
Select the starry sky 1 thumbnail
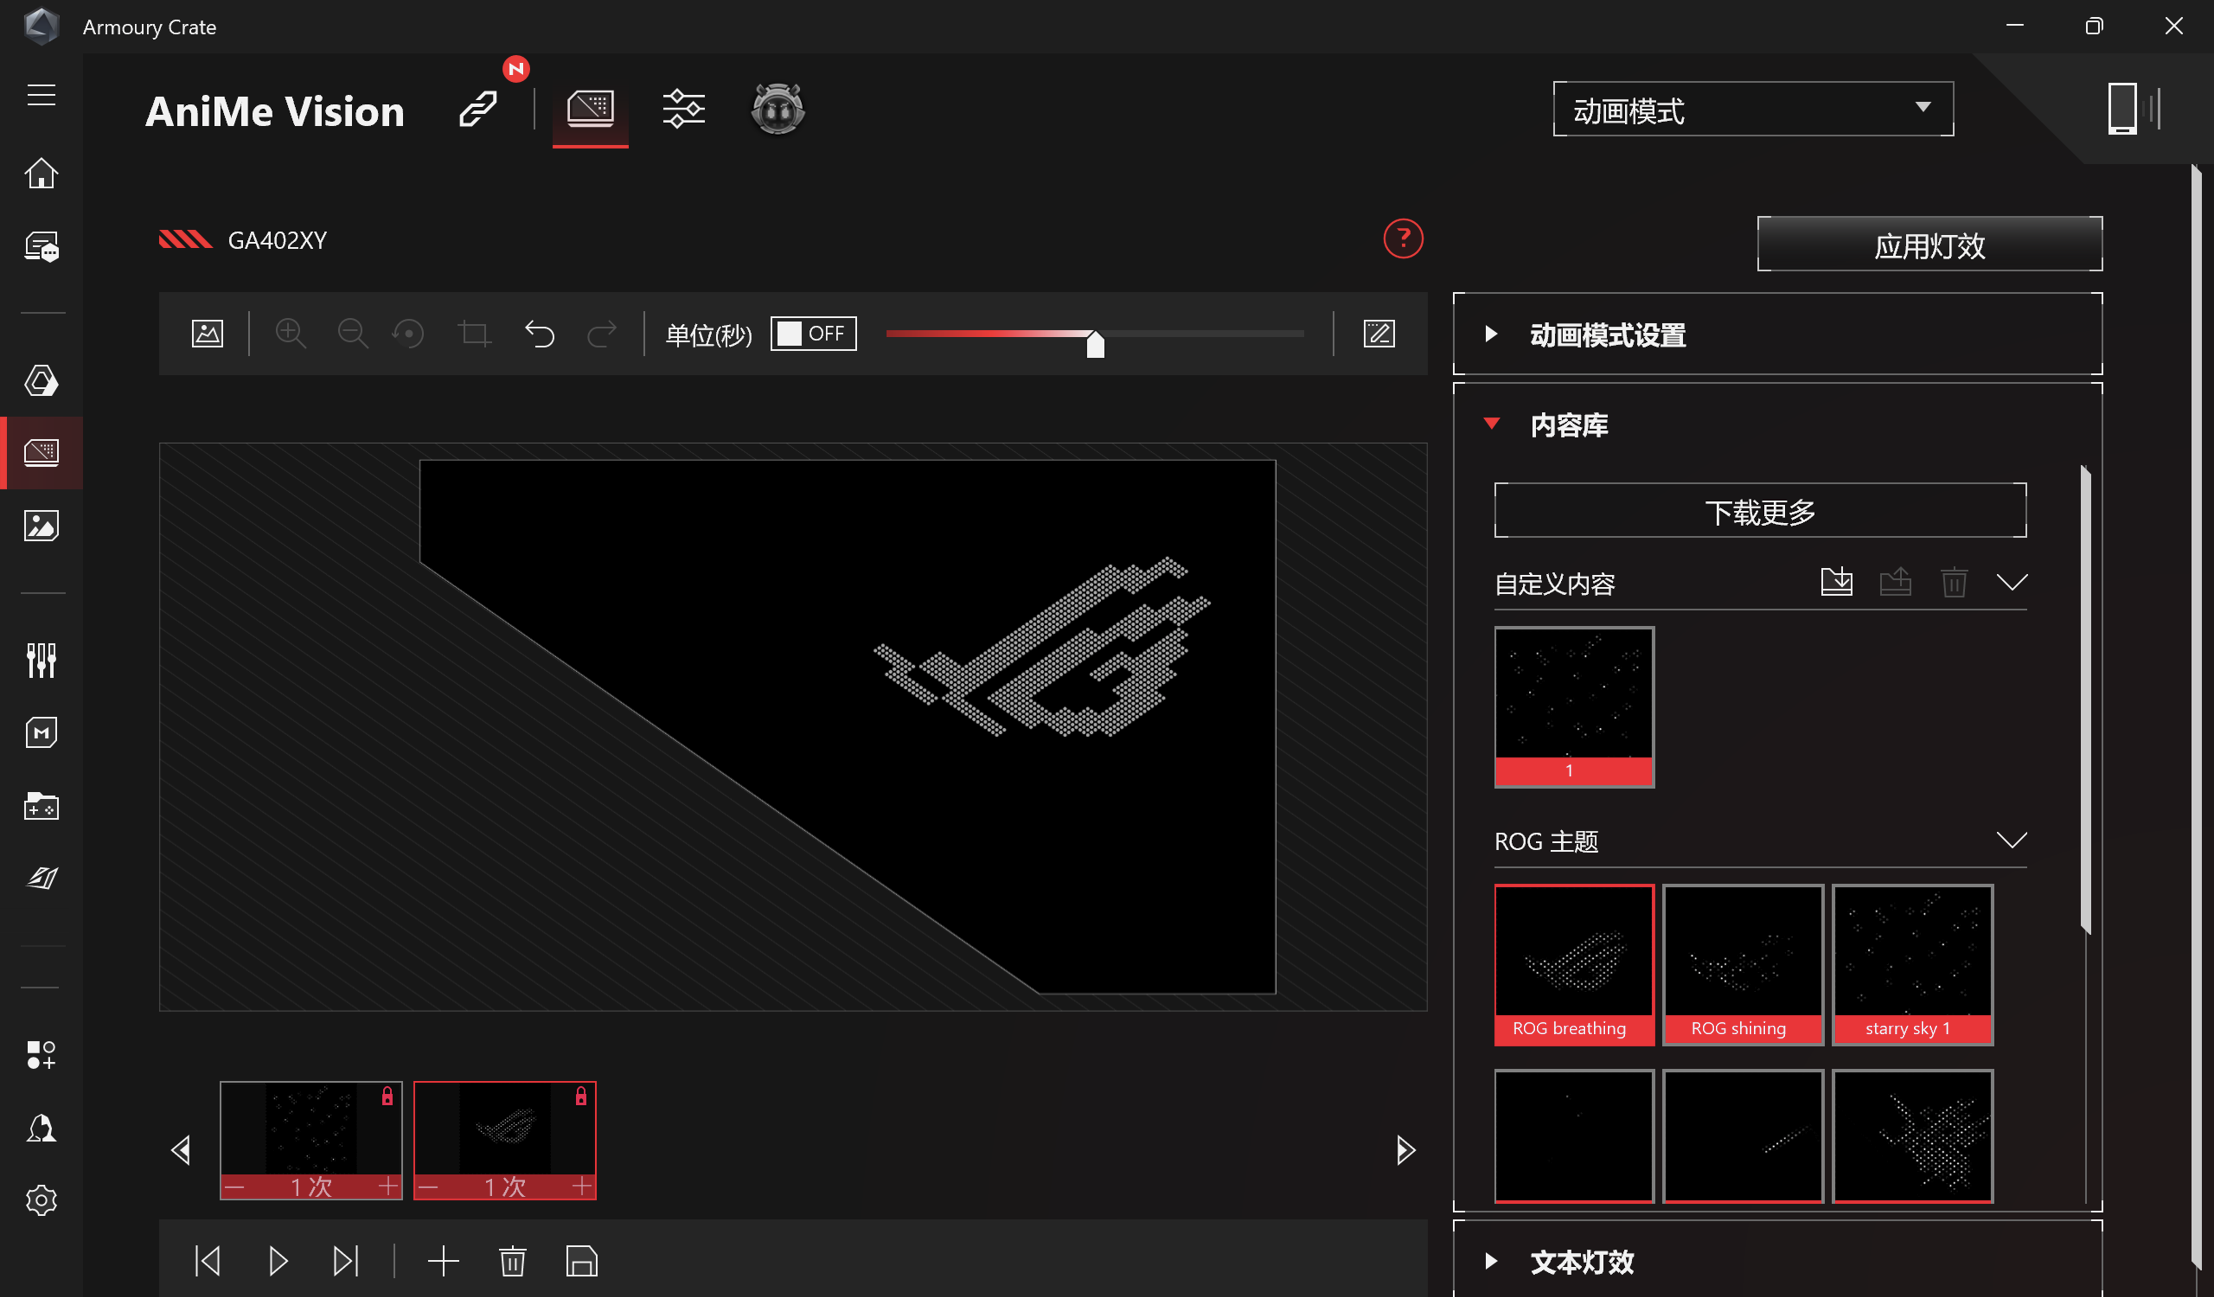tap(1912, 965)
